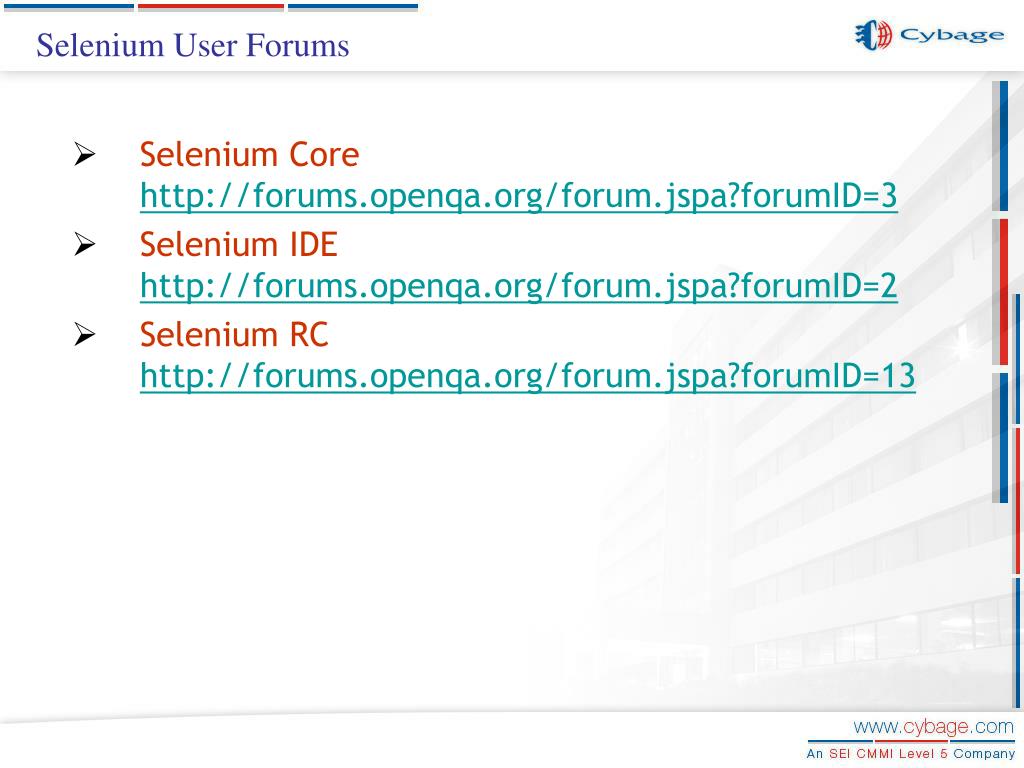The height and width of the screenshot is (768, 1024).
Task: Open the Selenium IDE forum link forumID=2
Action: [519, 286]
